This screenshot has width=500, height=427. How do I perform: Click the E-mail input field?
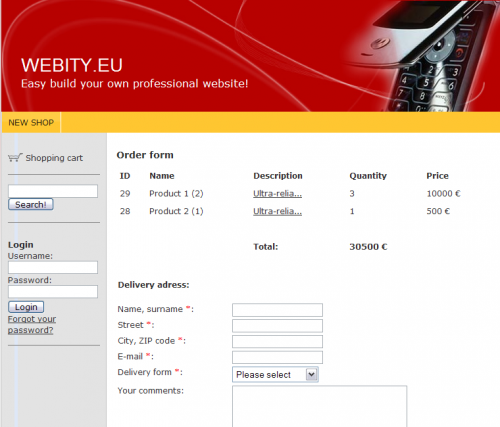click(x=277, y=357)
